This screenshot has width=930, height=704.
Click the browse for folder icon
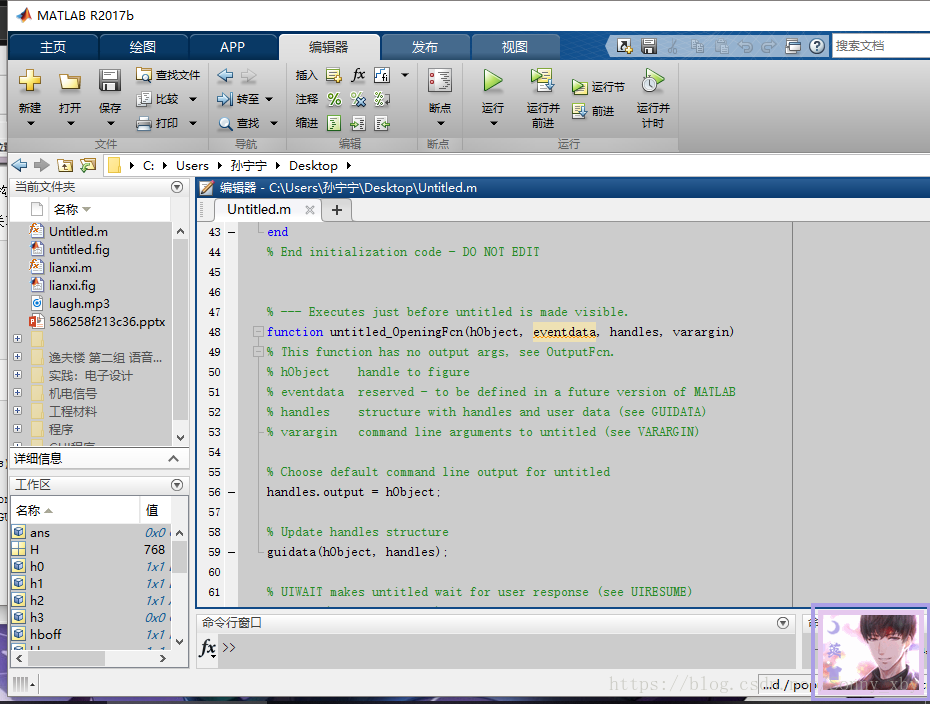point(88,165)
